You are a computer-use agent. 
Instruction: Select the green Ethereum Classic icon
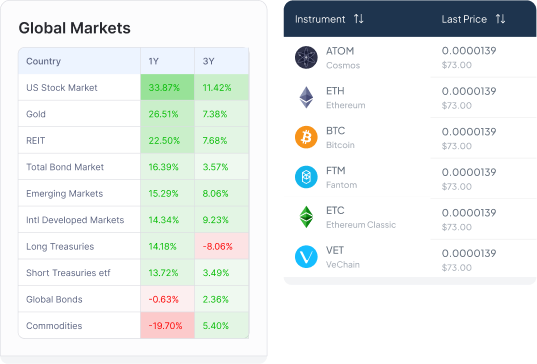(306, 217)
